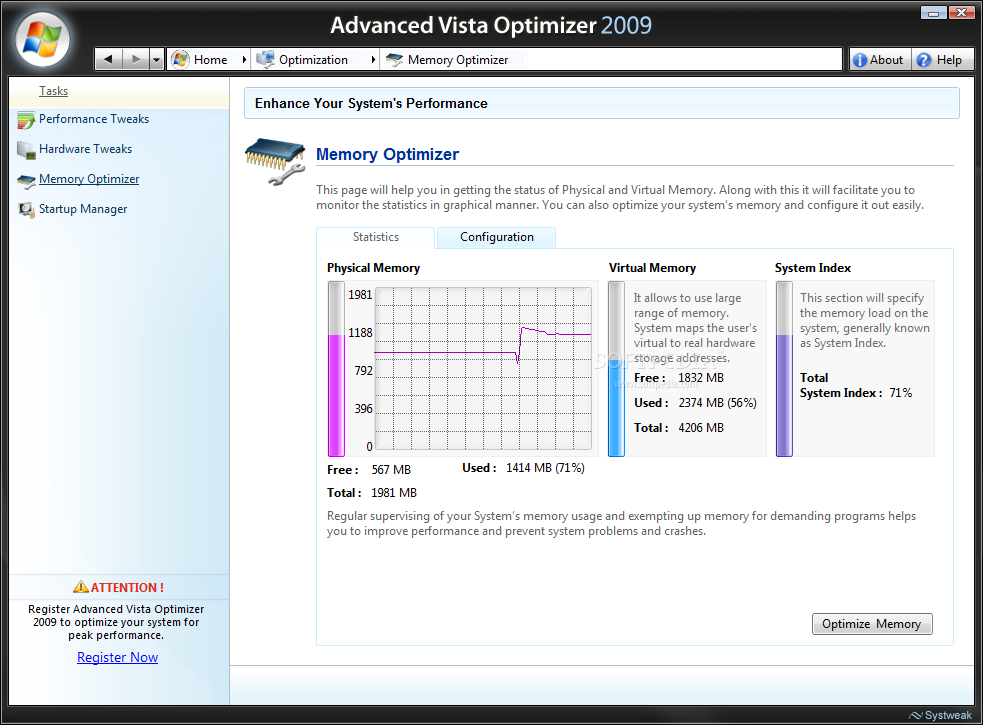Click the Enhance Your System's Performance banner
This screenshot has height=725, width=983.
pos(601,103)
